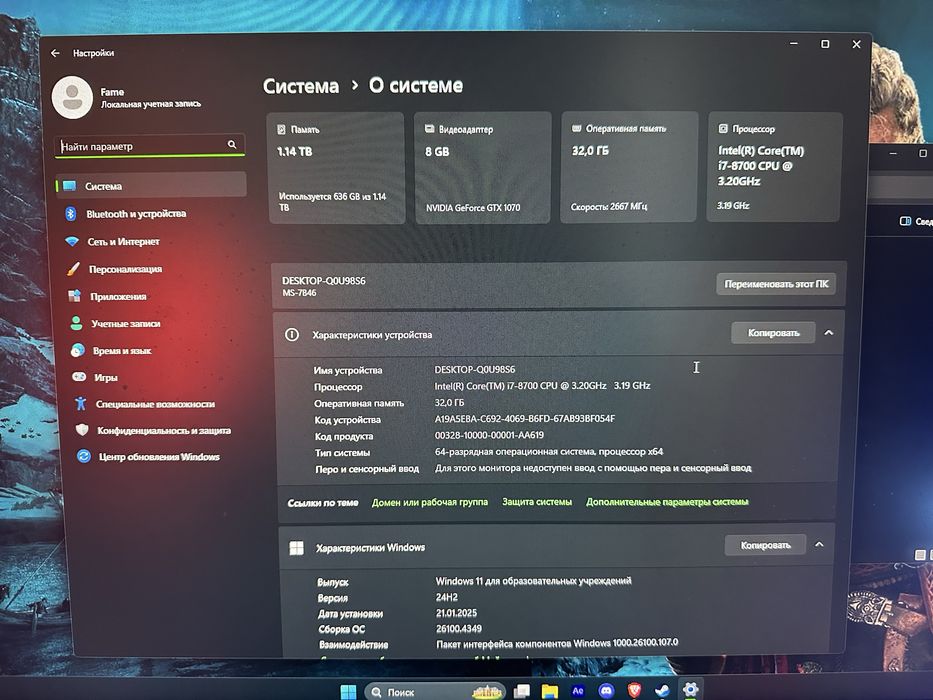Image resolution: width=933 pixels, height=700 pixels.
Task: Click the green person Учетные записи icon
Action: pos(76,323)
